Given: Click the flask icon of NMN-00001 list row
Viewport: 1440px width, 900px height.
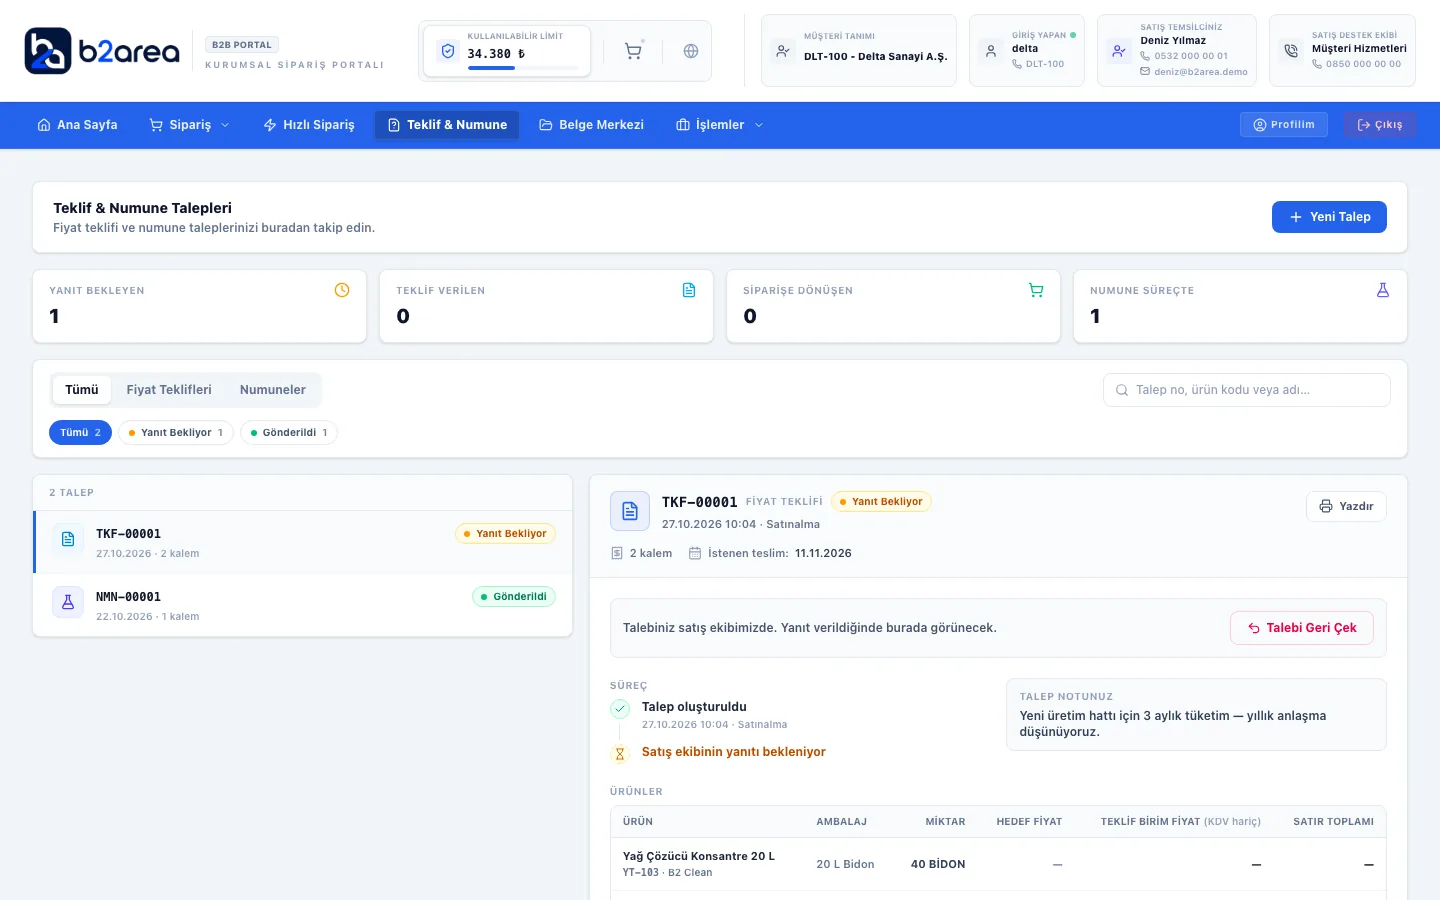Looking at the screenshot, I should coord(68,602).
